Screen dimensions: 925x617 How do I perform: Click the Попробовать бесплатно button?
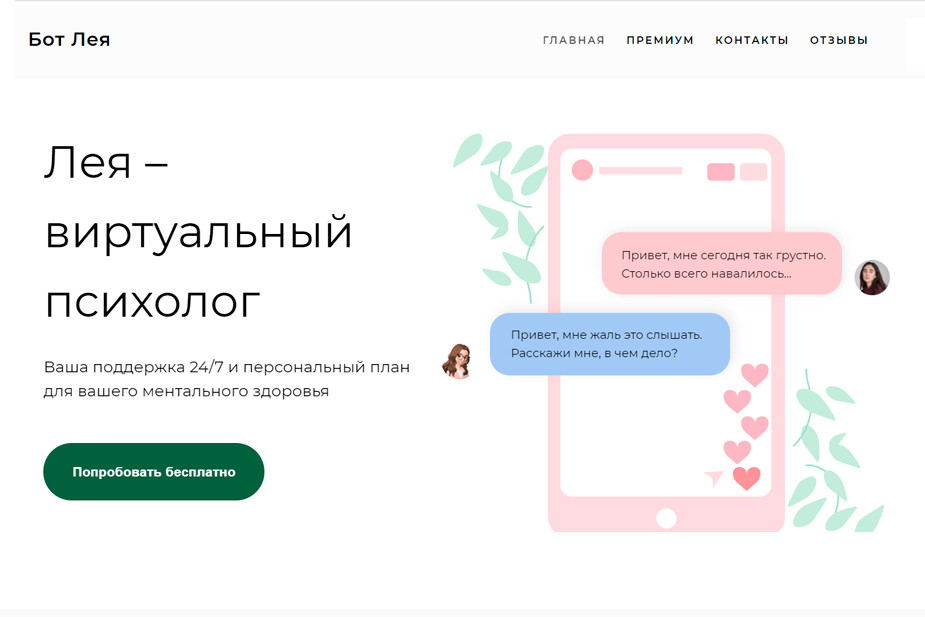coord(153,472)
